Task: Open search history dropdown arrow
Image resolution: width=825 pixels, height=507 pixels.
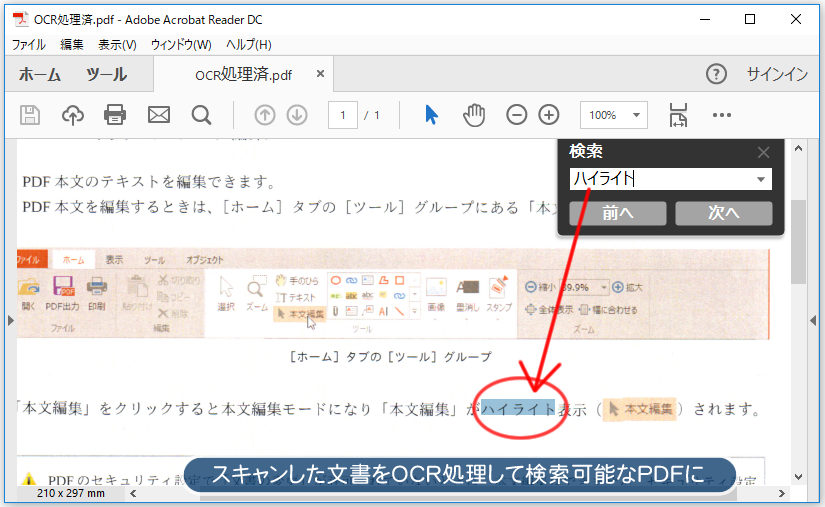Action: [761, 179]
